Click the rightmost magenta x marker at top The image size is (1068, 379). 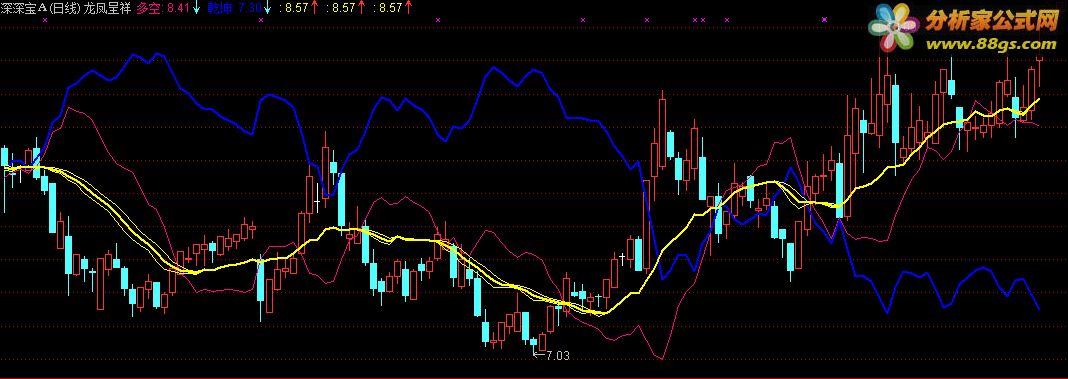tap(825, 20)
